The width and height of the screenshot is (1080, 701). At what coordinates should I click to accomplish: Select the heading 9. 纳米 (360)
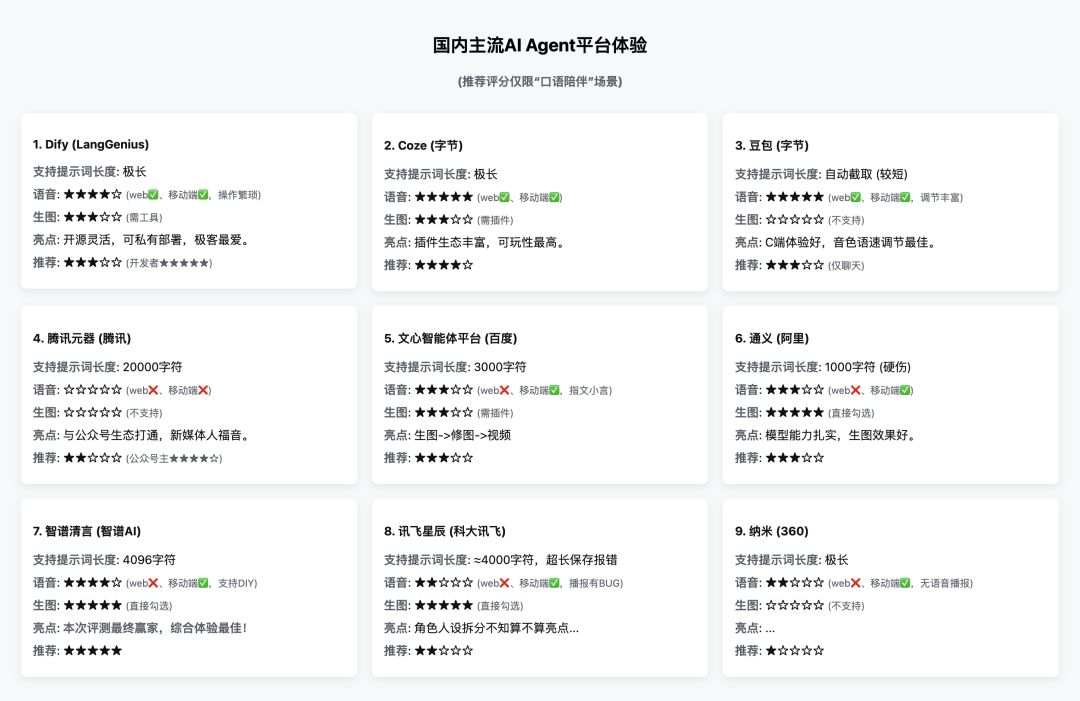(x=771, y=531)
